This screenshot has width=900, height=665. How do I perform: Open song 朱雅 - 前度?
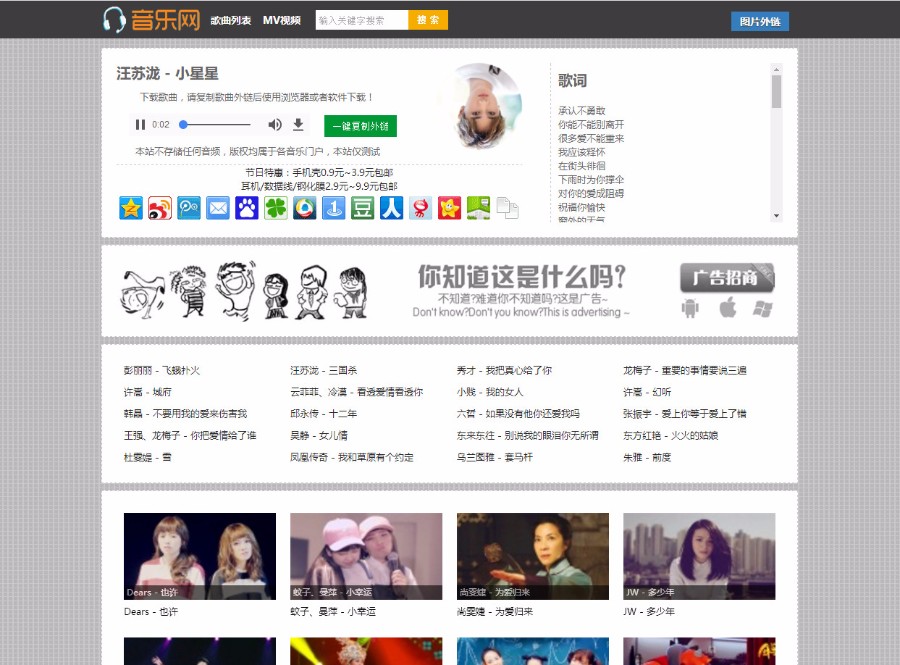coord(647,457)
